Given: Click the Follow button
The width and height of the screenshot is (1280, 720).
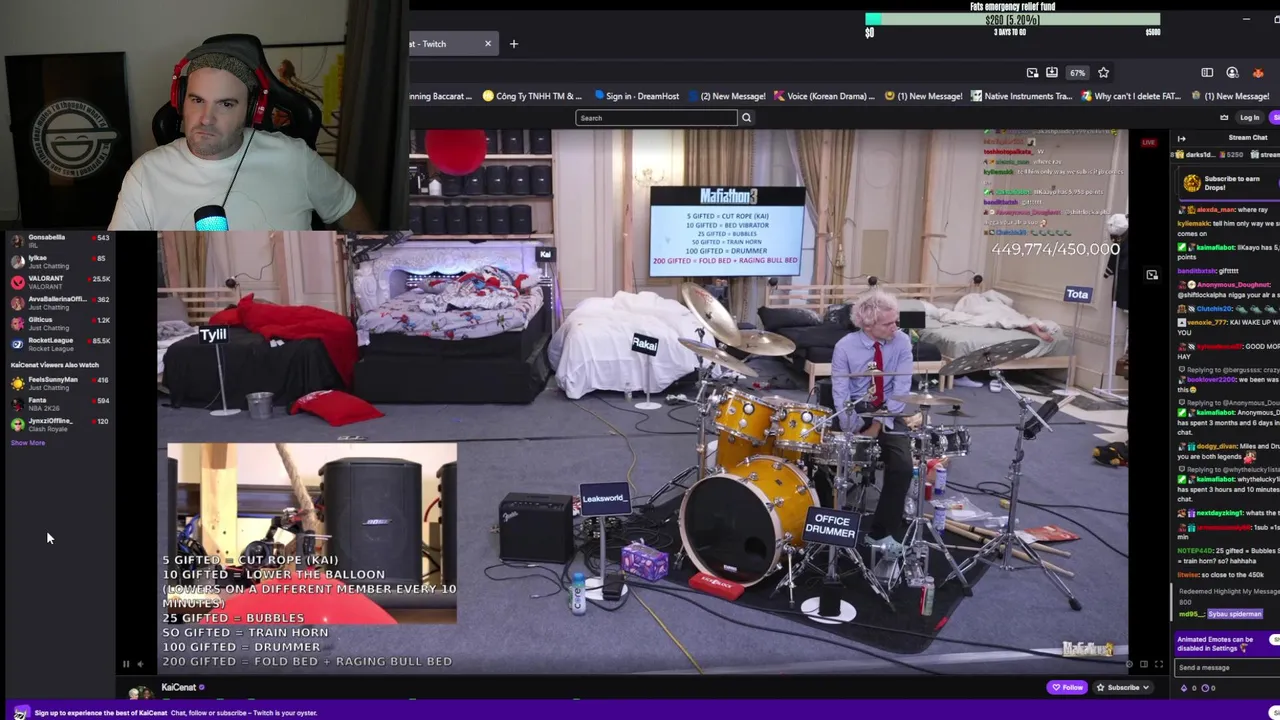Looking at the screenshot, I should 1067,687.
